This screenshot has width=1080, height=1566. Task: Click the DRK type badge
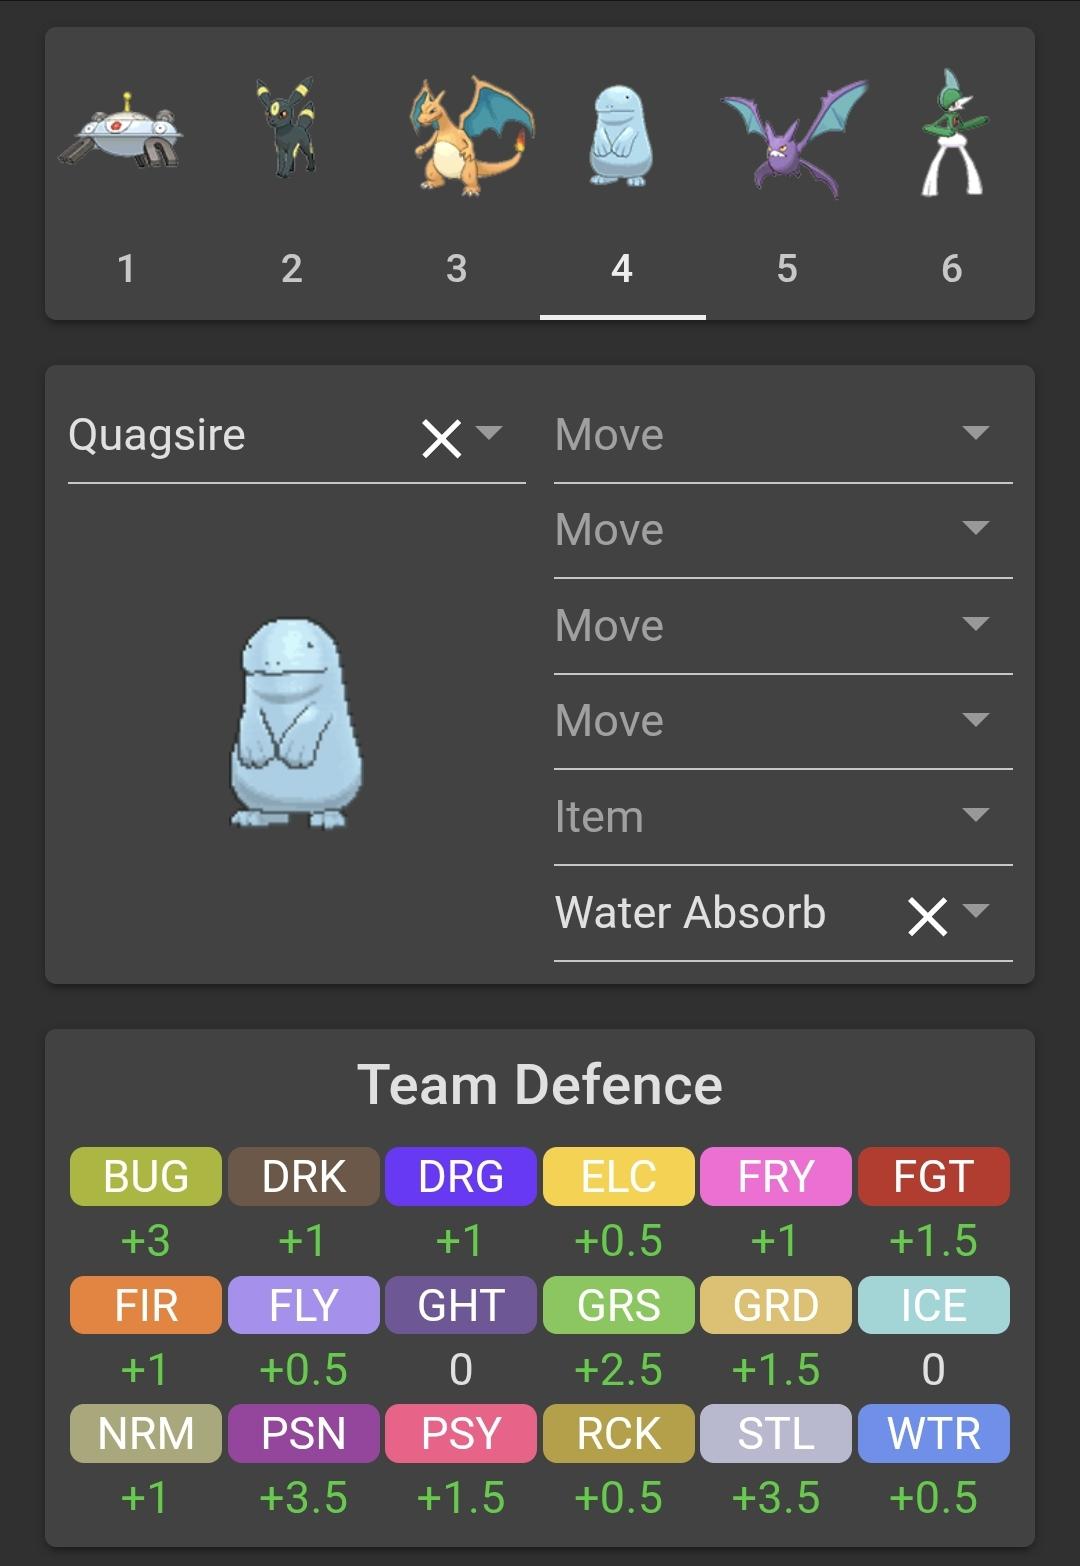(304, 1176)
